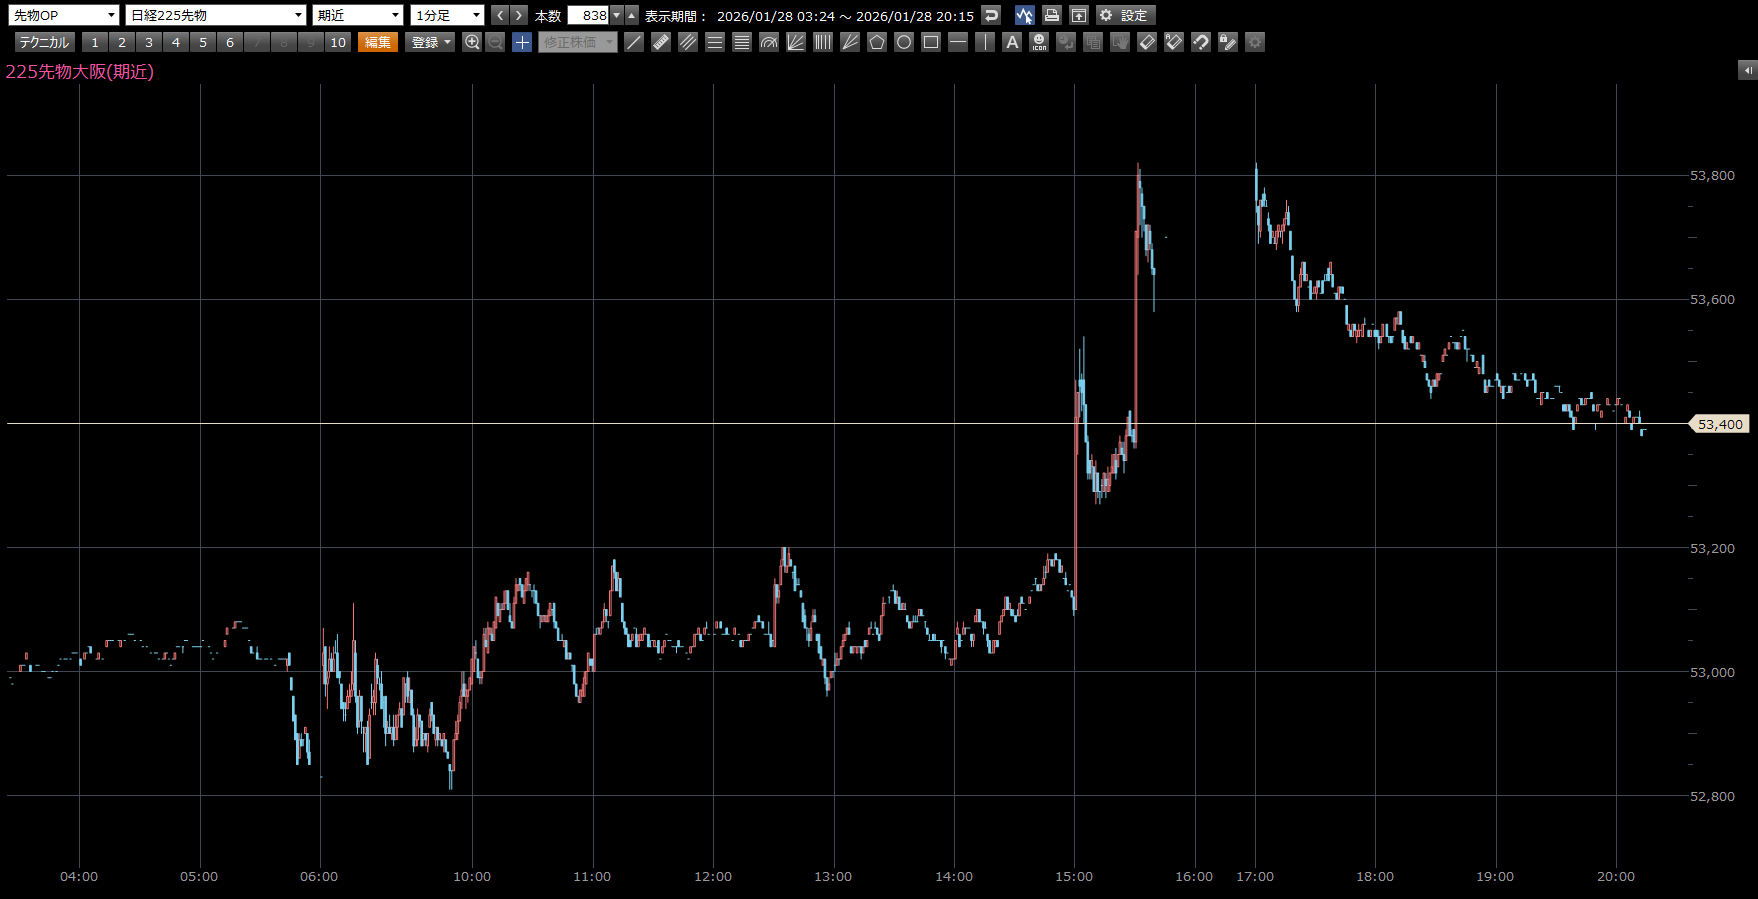Switch to technical preset 10

338,42
